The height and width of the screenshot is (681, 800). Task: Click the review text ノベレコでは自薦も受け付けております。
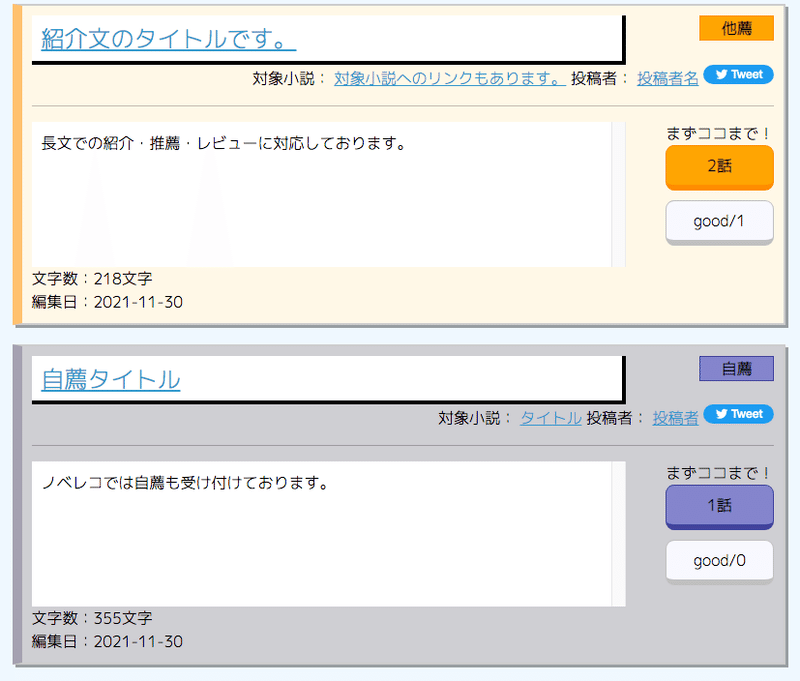(185, 482)
